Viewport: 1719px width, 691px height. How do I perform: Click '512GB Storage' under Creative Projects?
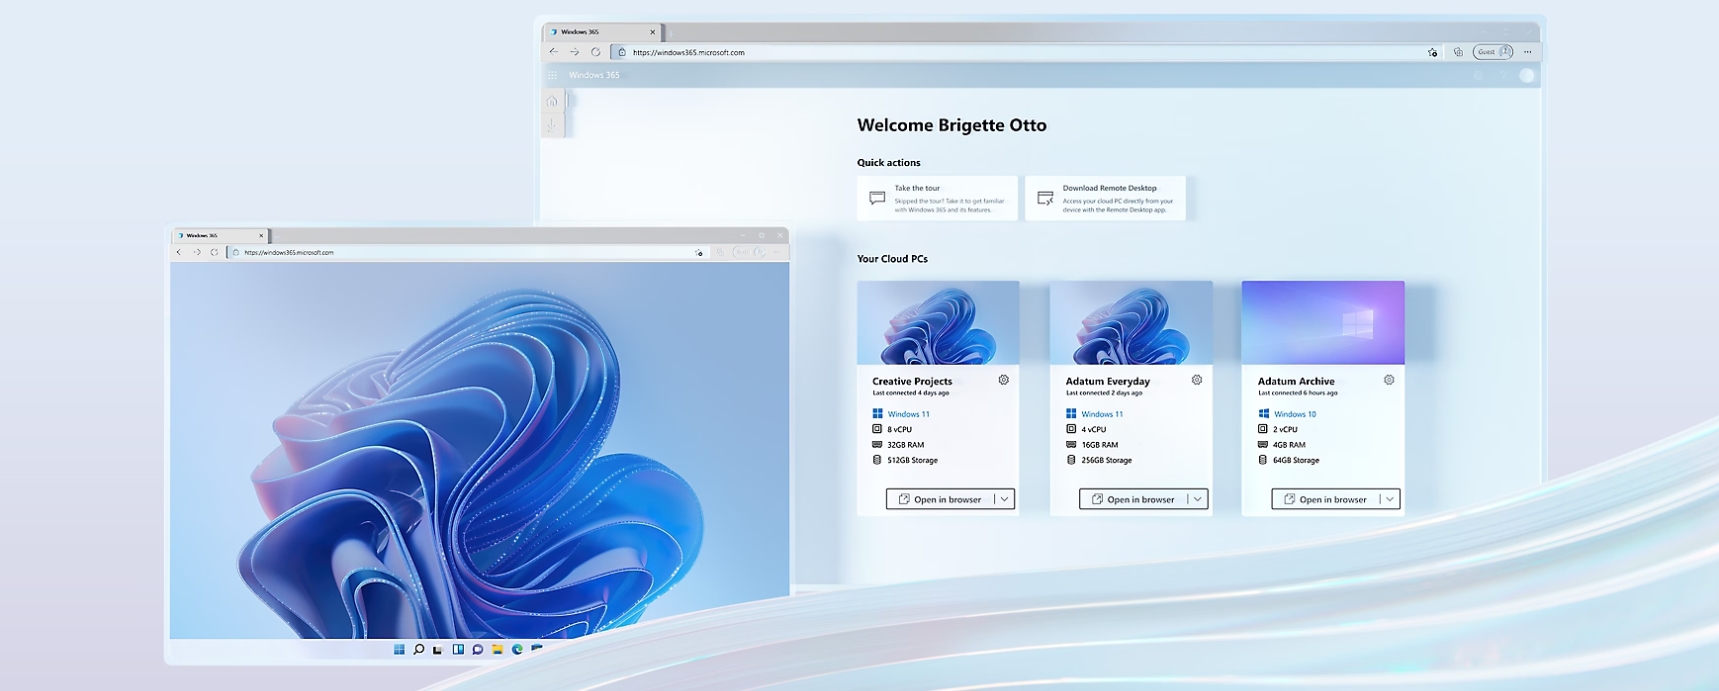[x=912, y=460]
